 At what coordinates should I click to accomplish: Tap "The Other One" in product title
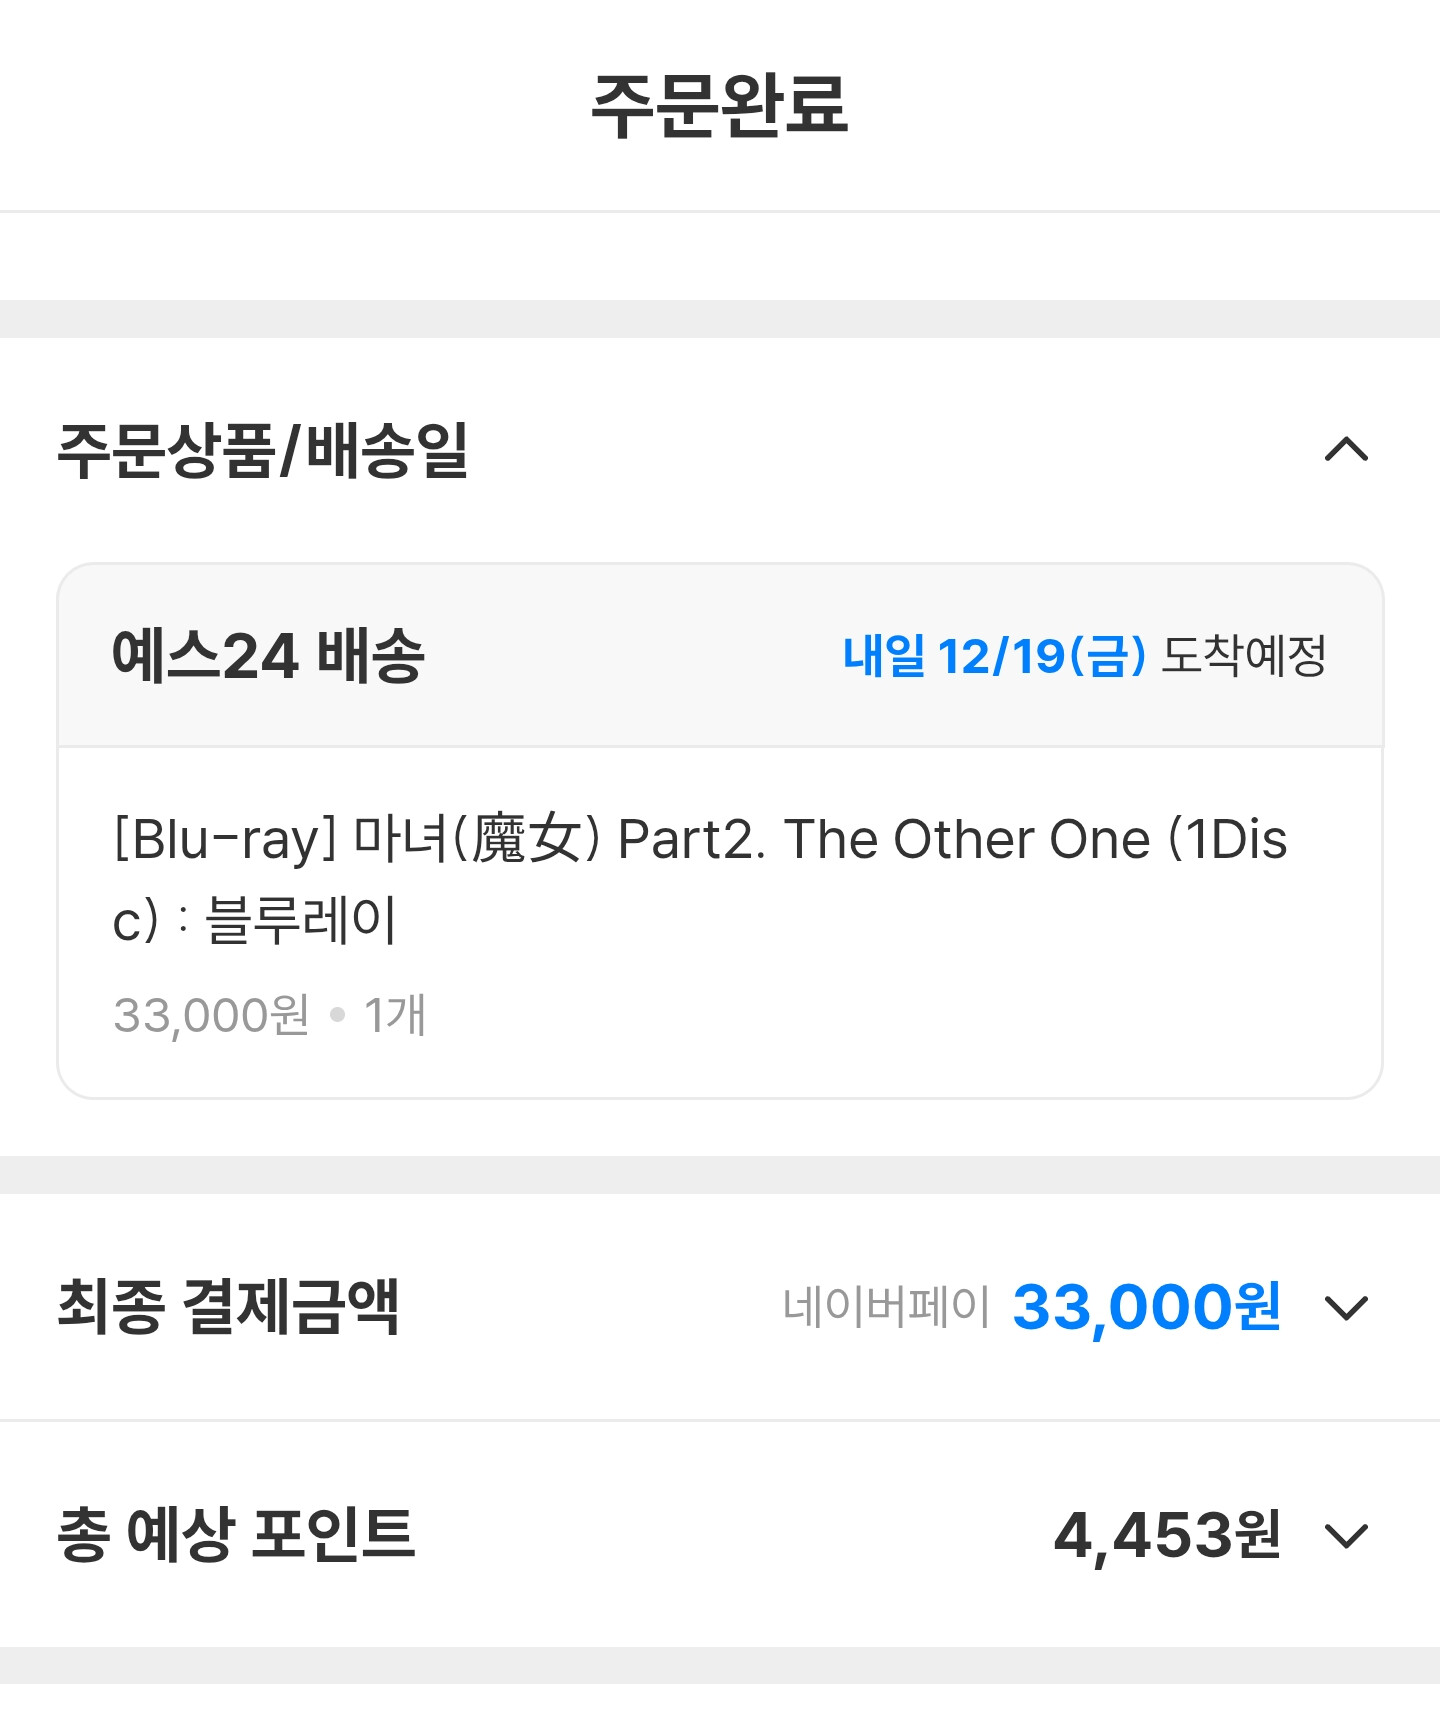[x=966, y=839]
